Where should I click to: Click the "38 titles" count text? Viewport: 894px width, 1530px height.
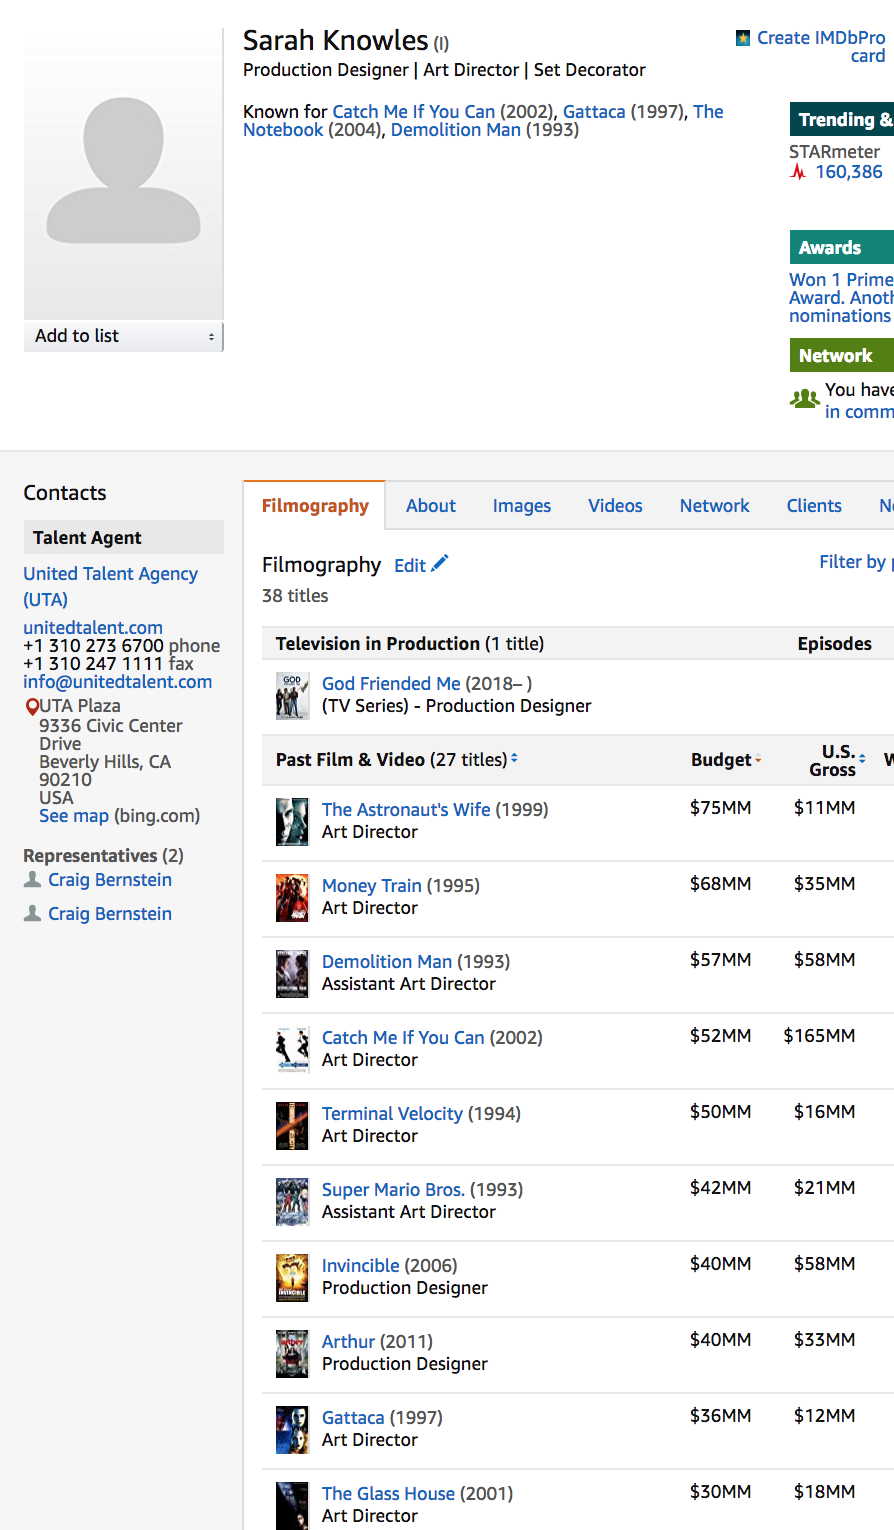(295, 596)
